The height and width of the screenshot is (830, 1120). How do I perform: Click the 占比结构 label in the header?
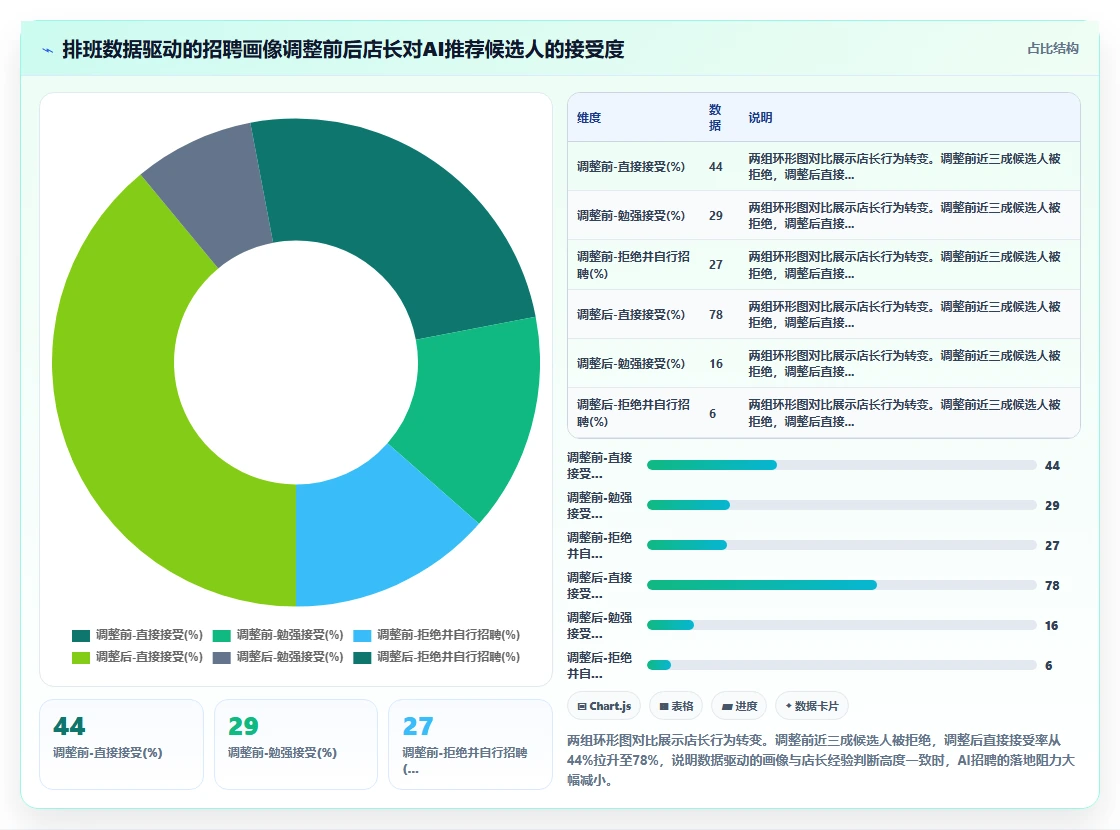point(1052,49)
